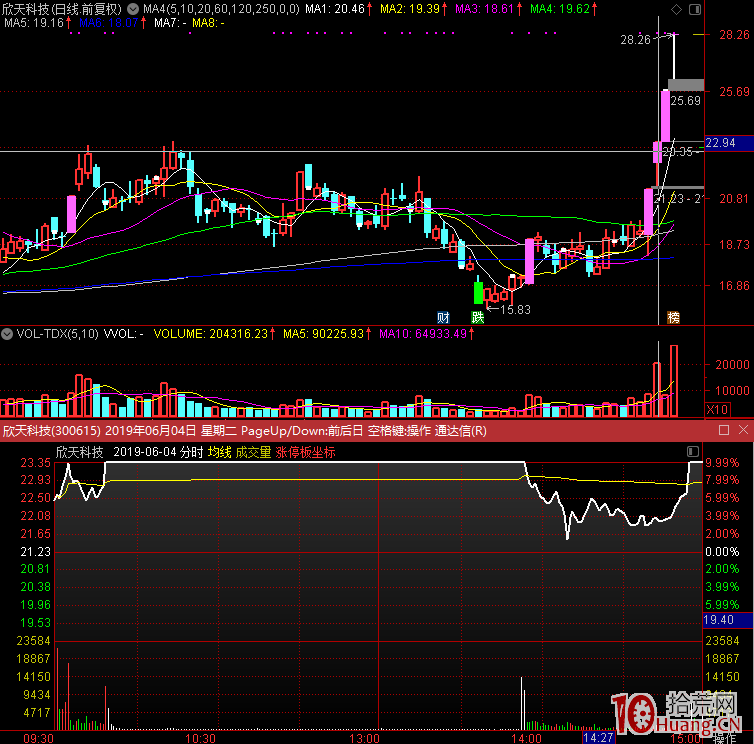Click the 28.26 high price annotation
The width and height of the screenshot is (754, 744).
635,39
